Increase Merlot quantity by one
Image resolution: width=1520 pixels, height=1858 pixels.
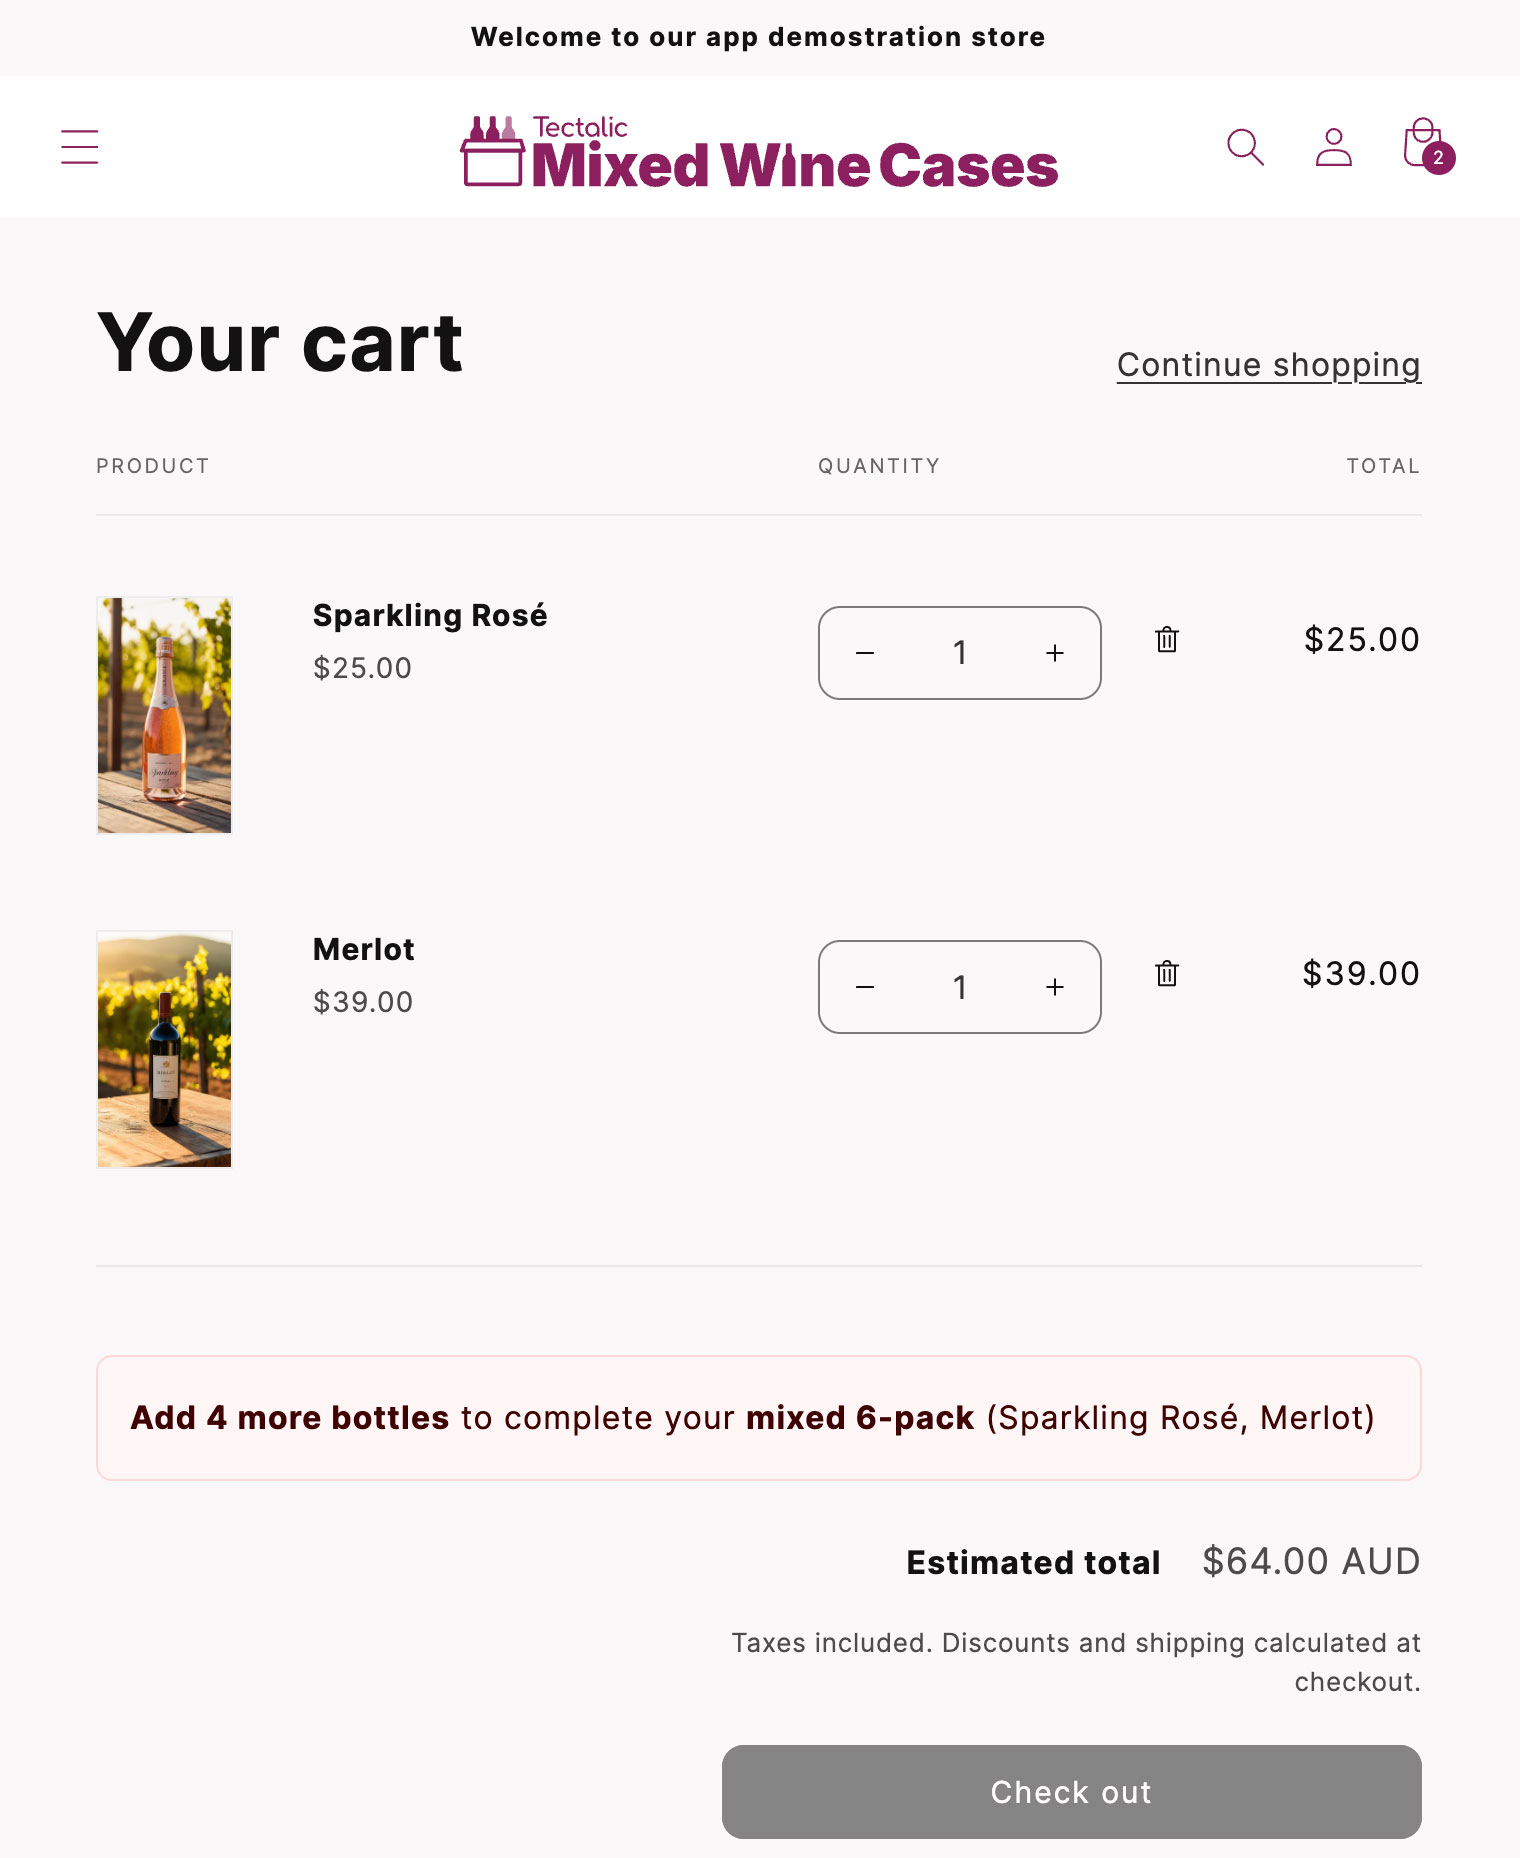tap(1055, 987)
